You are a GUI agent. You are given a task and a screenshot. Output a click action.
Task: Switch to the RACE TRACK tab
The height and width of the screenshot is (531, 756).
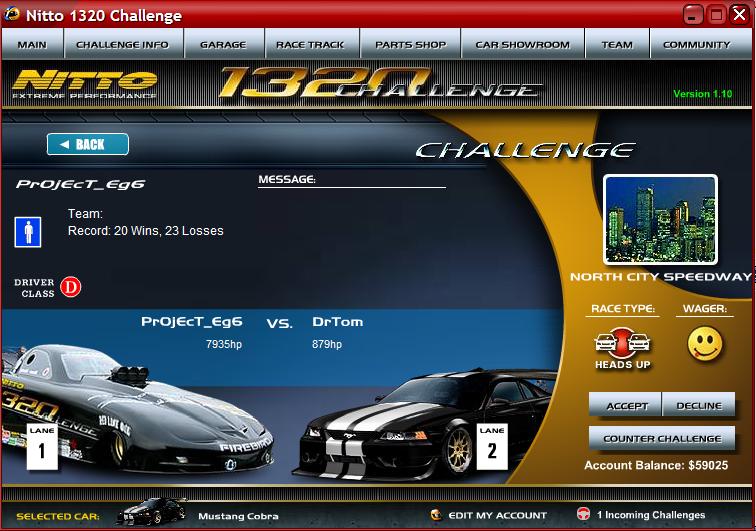pyautogui.click(x=311, y=44)
